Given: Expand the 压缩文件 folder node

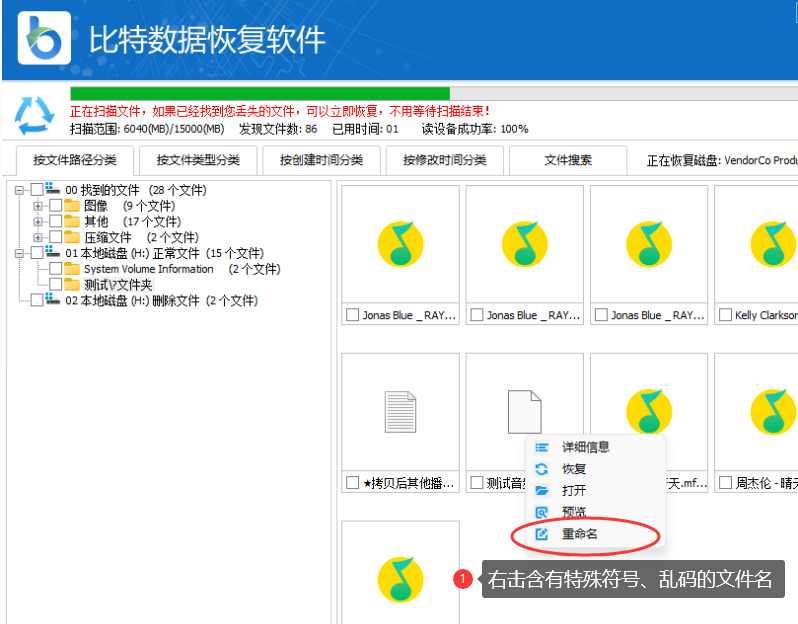Looking at the screenshot, I should pyautogui.click(x=38, y=238).
